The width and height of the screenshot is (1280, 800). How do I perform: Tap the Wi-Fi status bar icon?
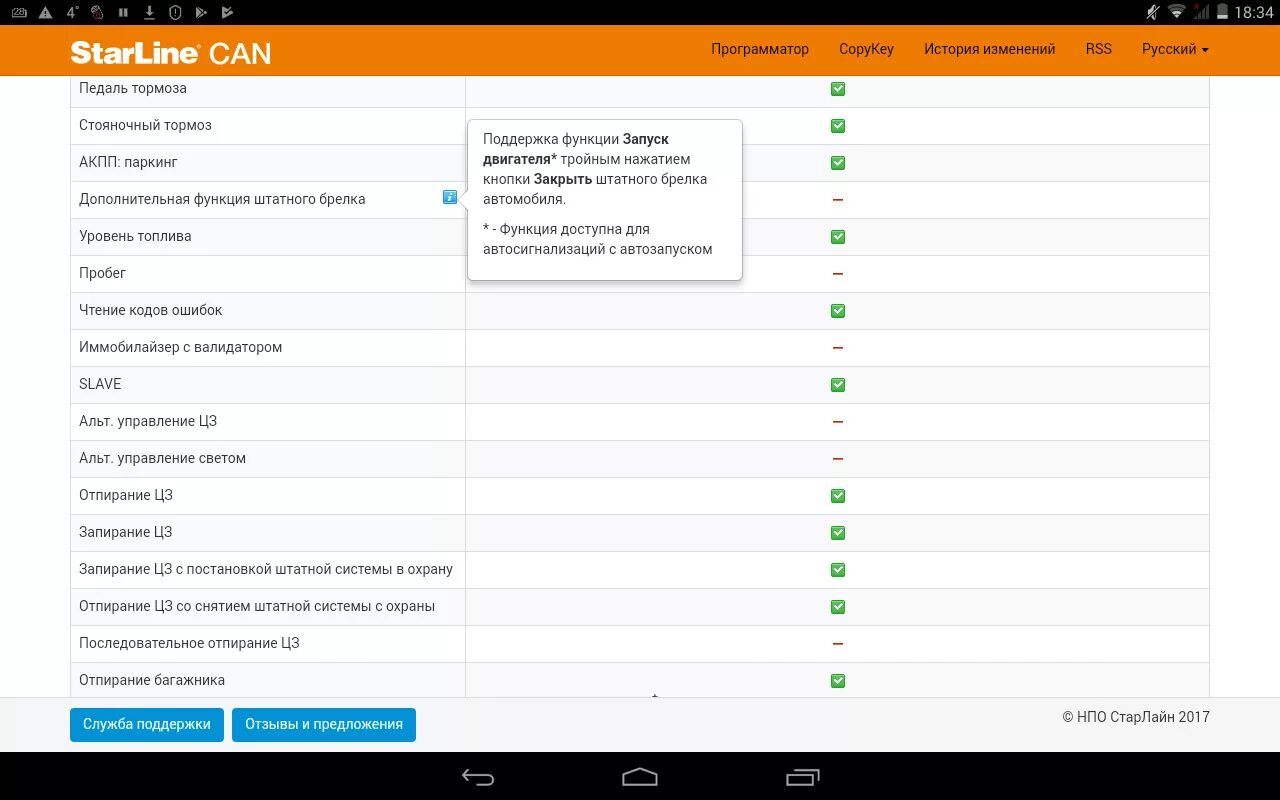(1176, 12)
